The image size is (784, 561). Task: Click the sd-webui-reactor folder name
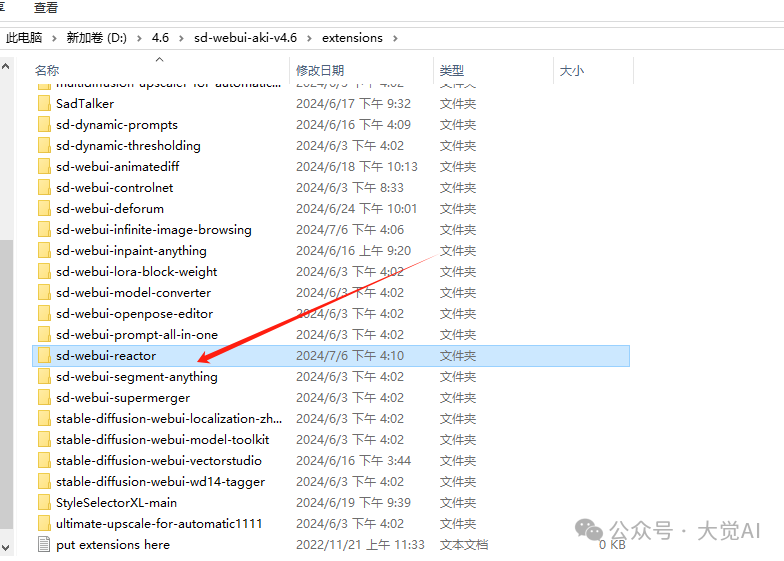[x=106, y=356]
